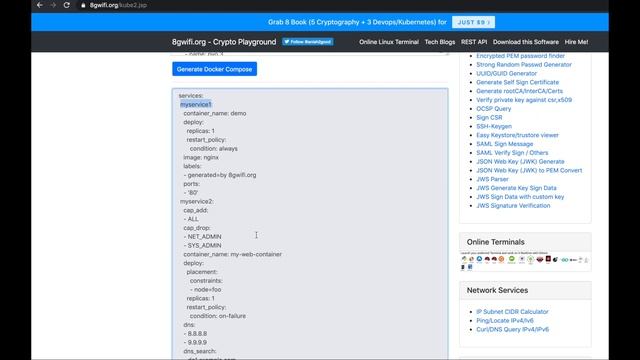Screen dimensions: 640x360
Task: Click '- SYS_ADMIN' line in output
Action: click(x=202, y=245)
